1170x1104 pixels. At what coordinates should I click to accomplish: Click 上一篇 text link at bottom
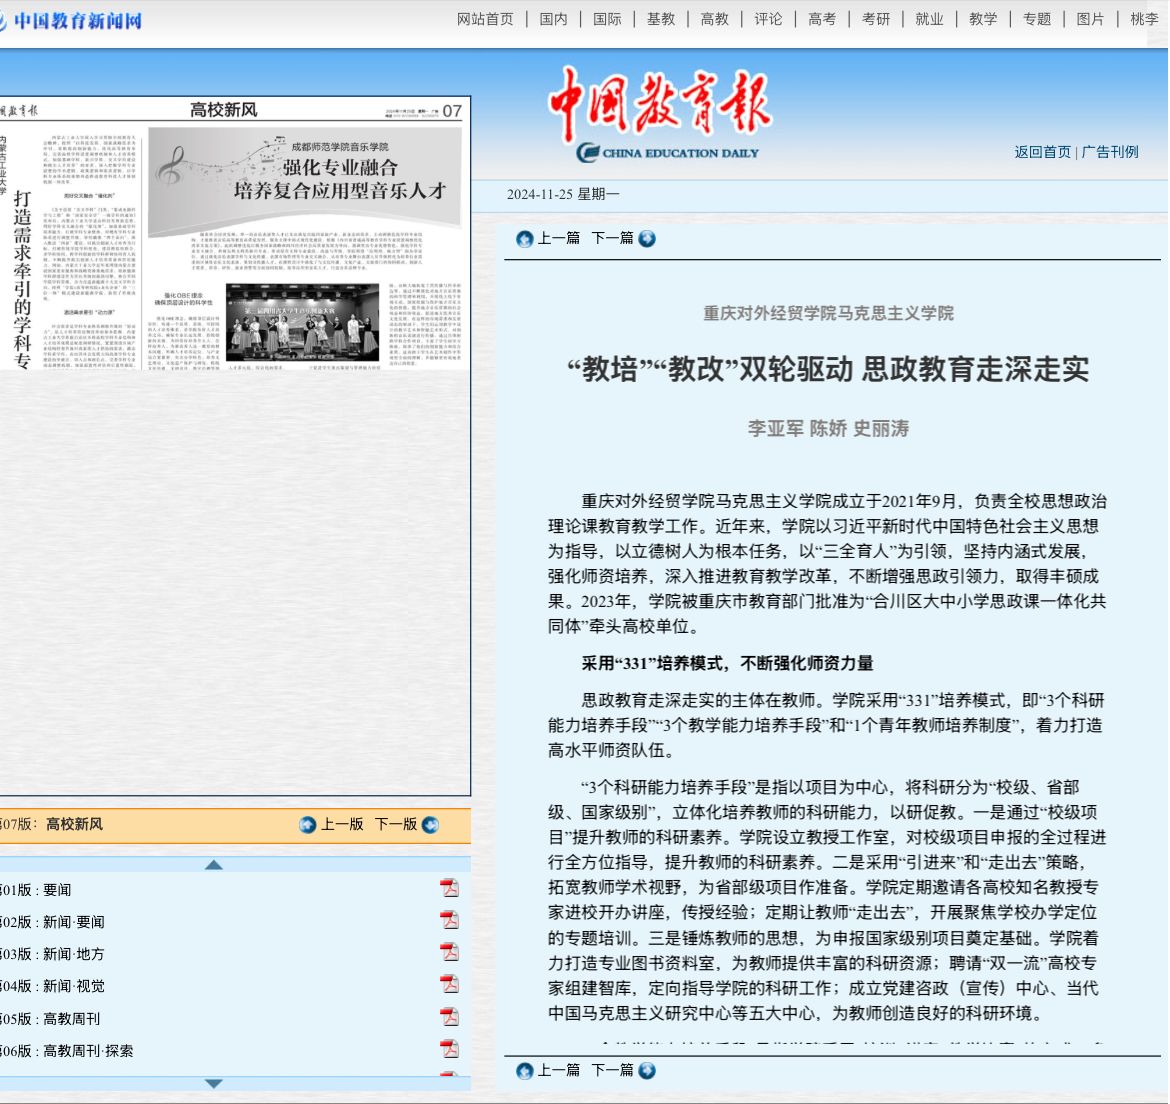(x=559, y=1070)
